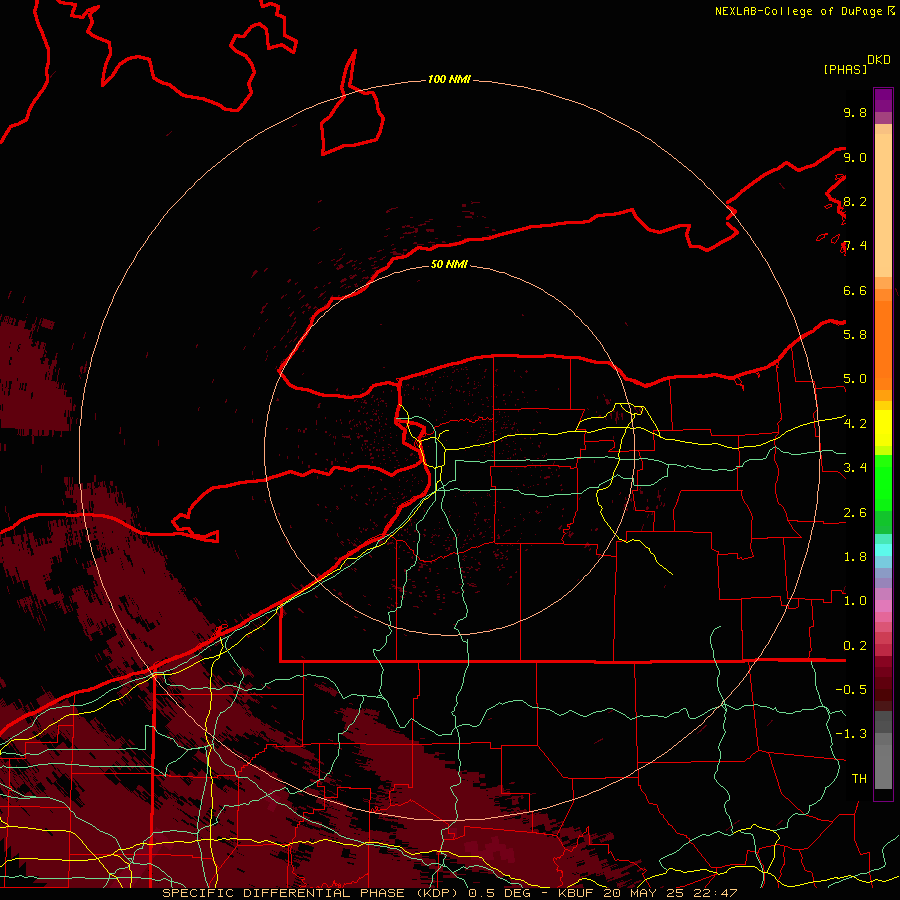This screenshot has width=900, height=900.
Task: Click the 9.0 scale value
Action: click(x=855, y=157)
